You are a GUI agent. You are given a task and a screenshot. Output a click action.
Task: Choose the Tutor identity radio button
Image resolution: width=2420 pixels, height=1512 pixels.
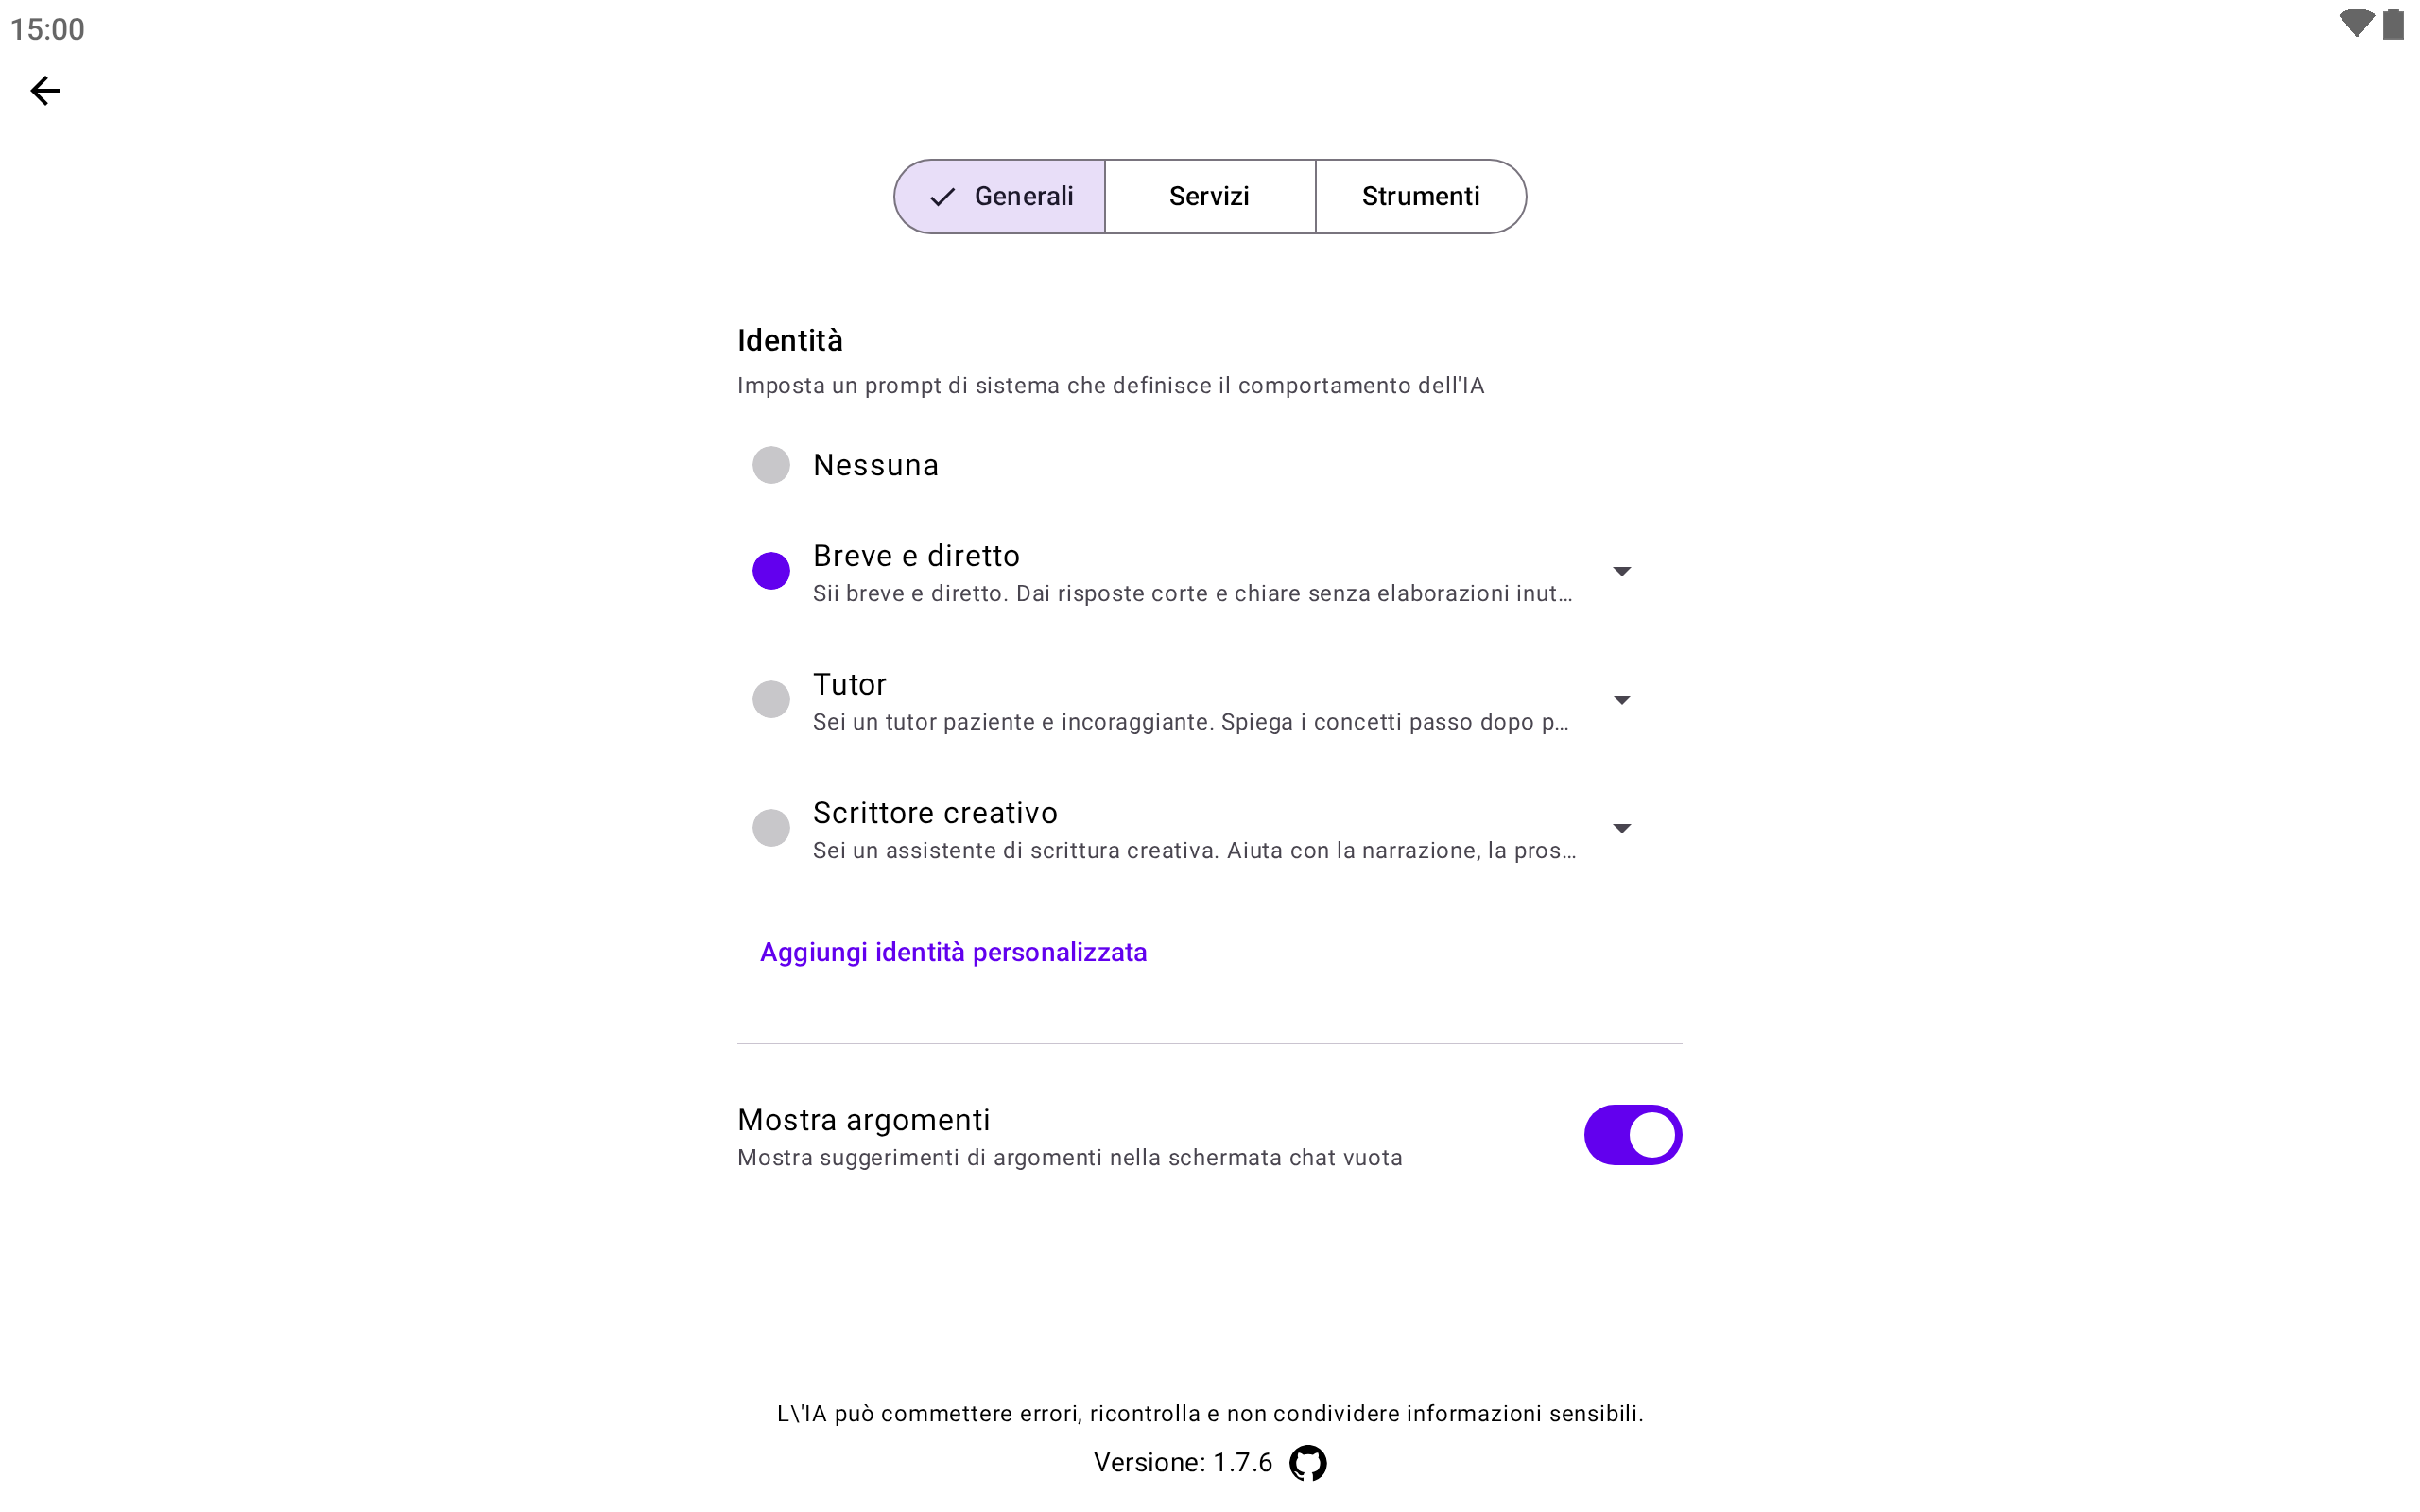(x=771, y=699)
